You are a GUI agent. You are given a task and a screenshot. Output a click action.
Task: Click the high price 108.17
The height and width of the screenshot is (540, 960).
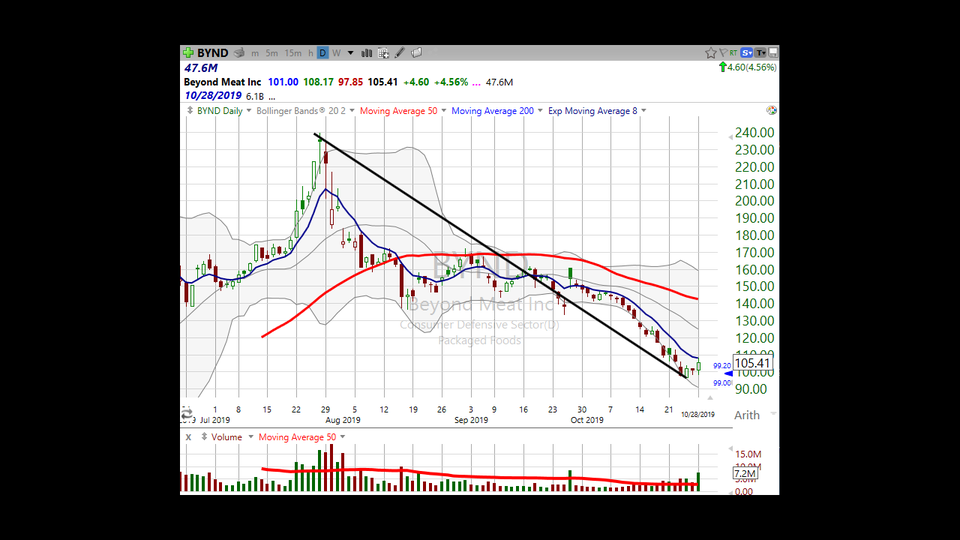point(318,82)
